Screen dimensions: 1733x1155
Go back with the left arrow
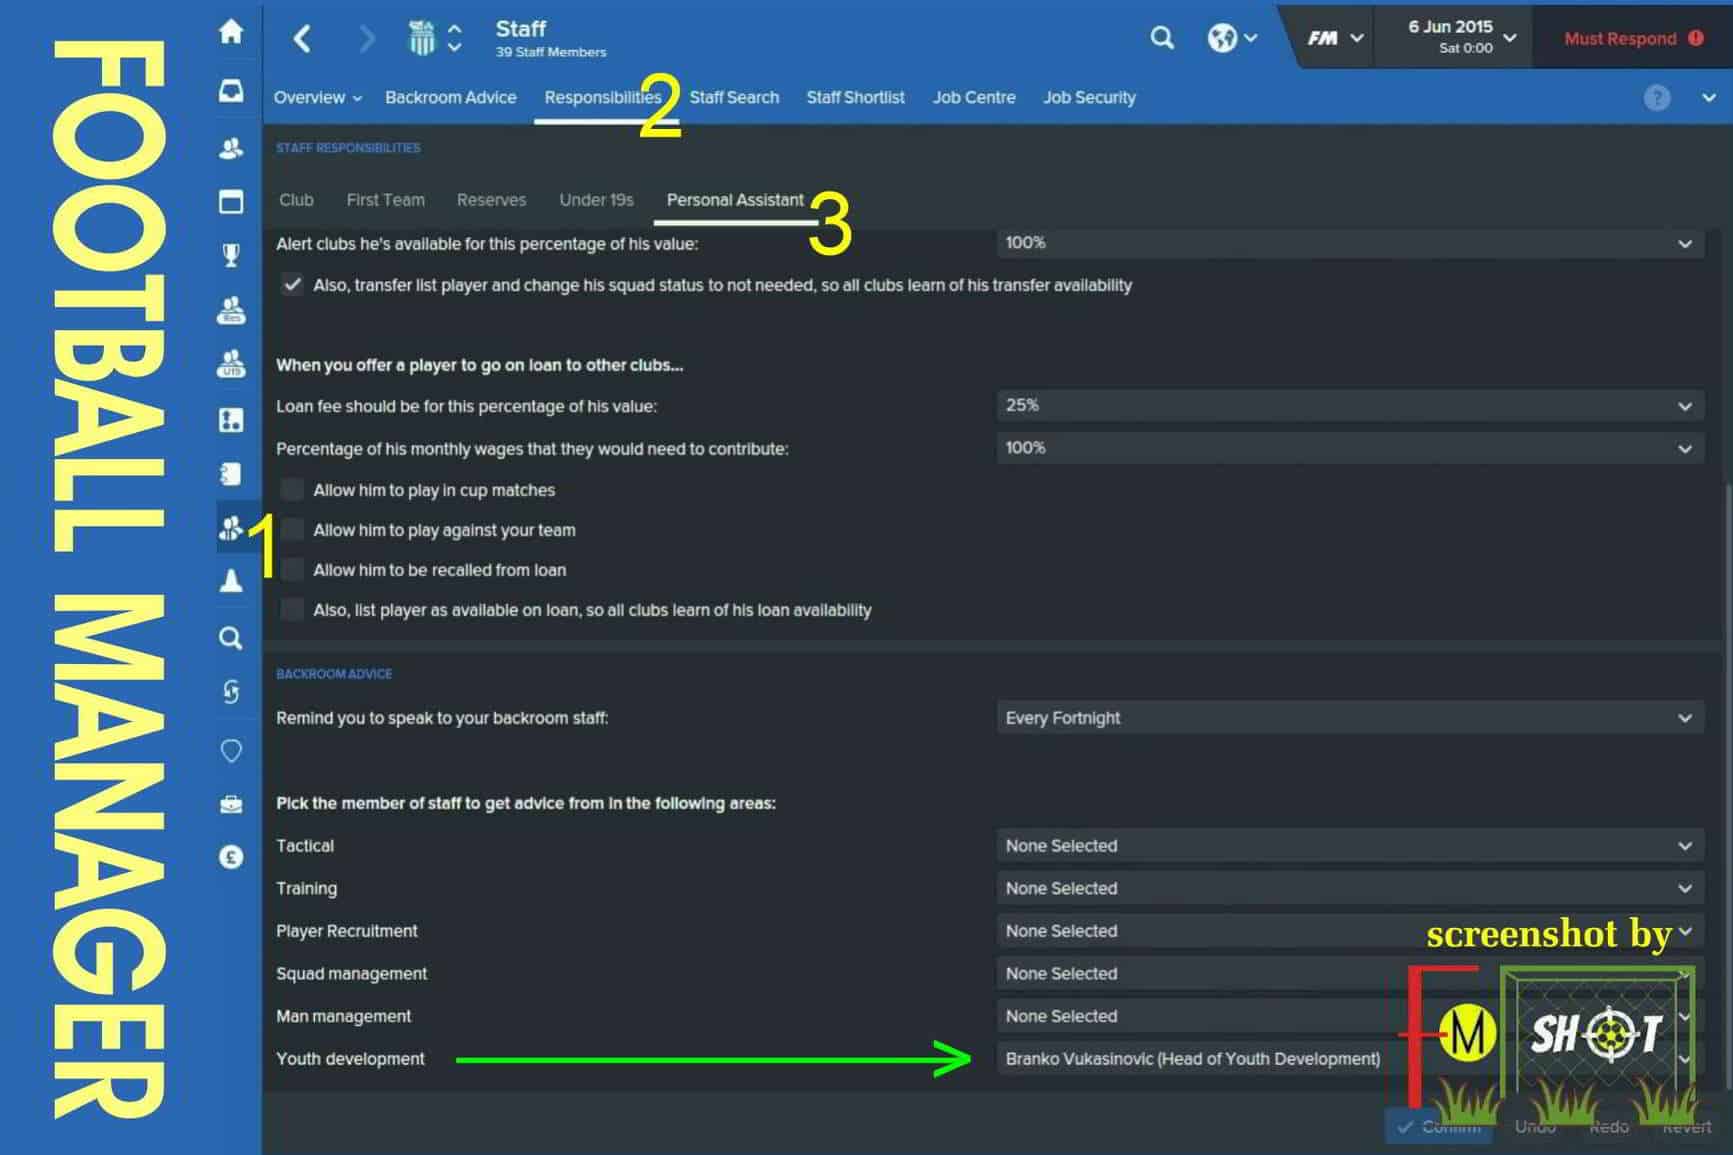(302, 39)
